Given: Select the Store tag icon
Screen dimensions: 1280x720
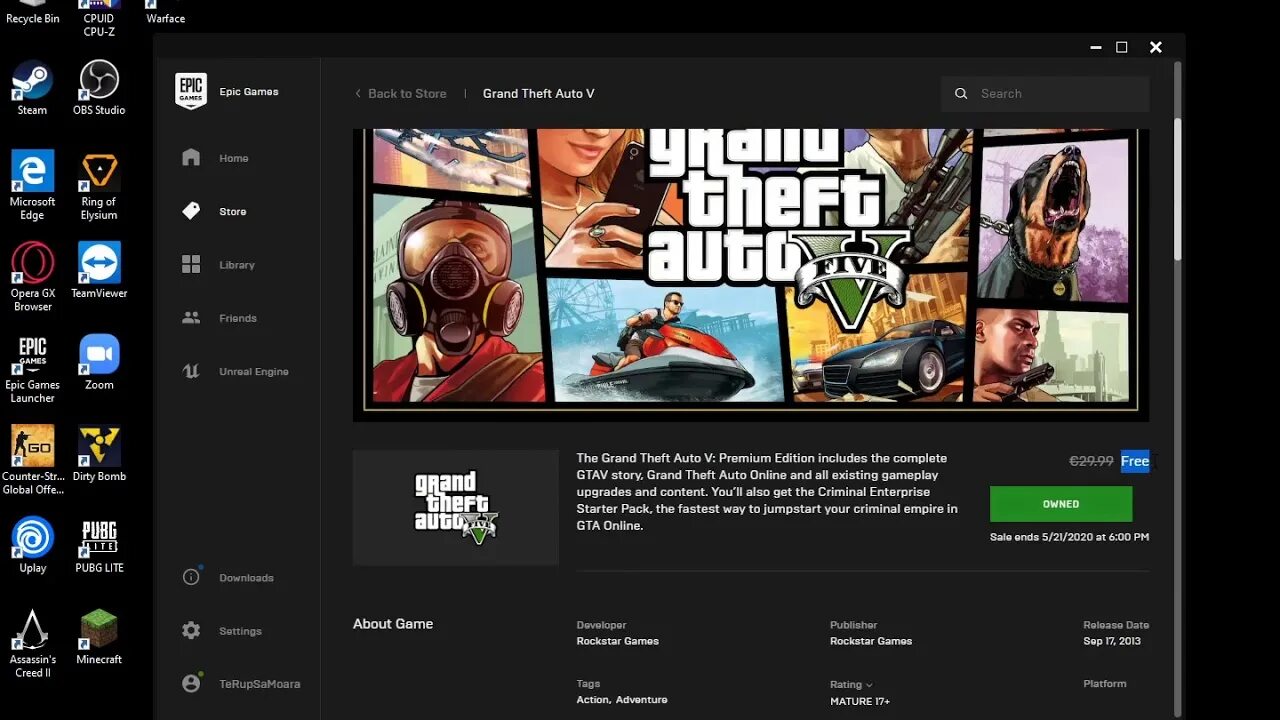Looking at the screenshot, I should pyautogui.click(x=191, y=211).
